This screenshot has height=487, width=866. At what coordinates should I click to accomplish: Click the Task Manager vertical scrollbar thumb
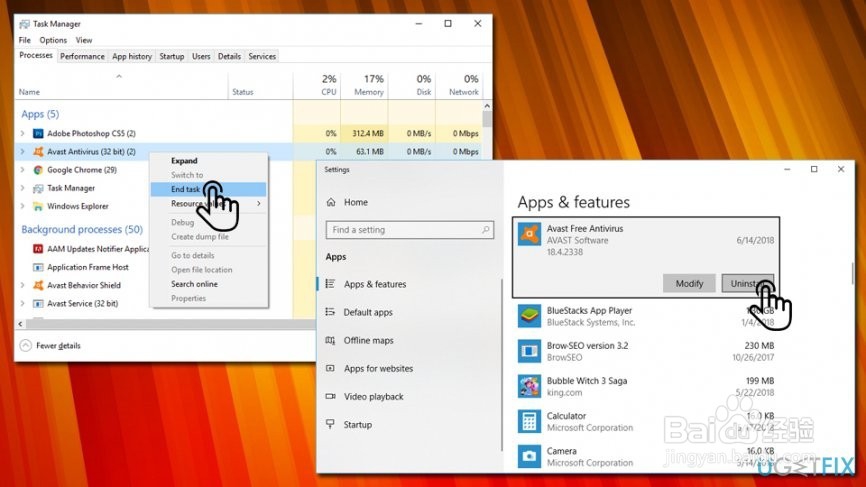[487, 119]
